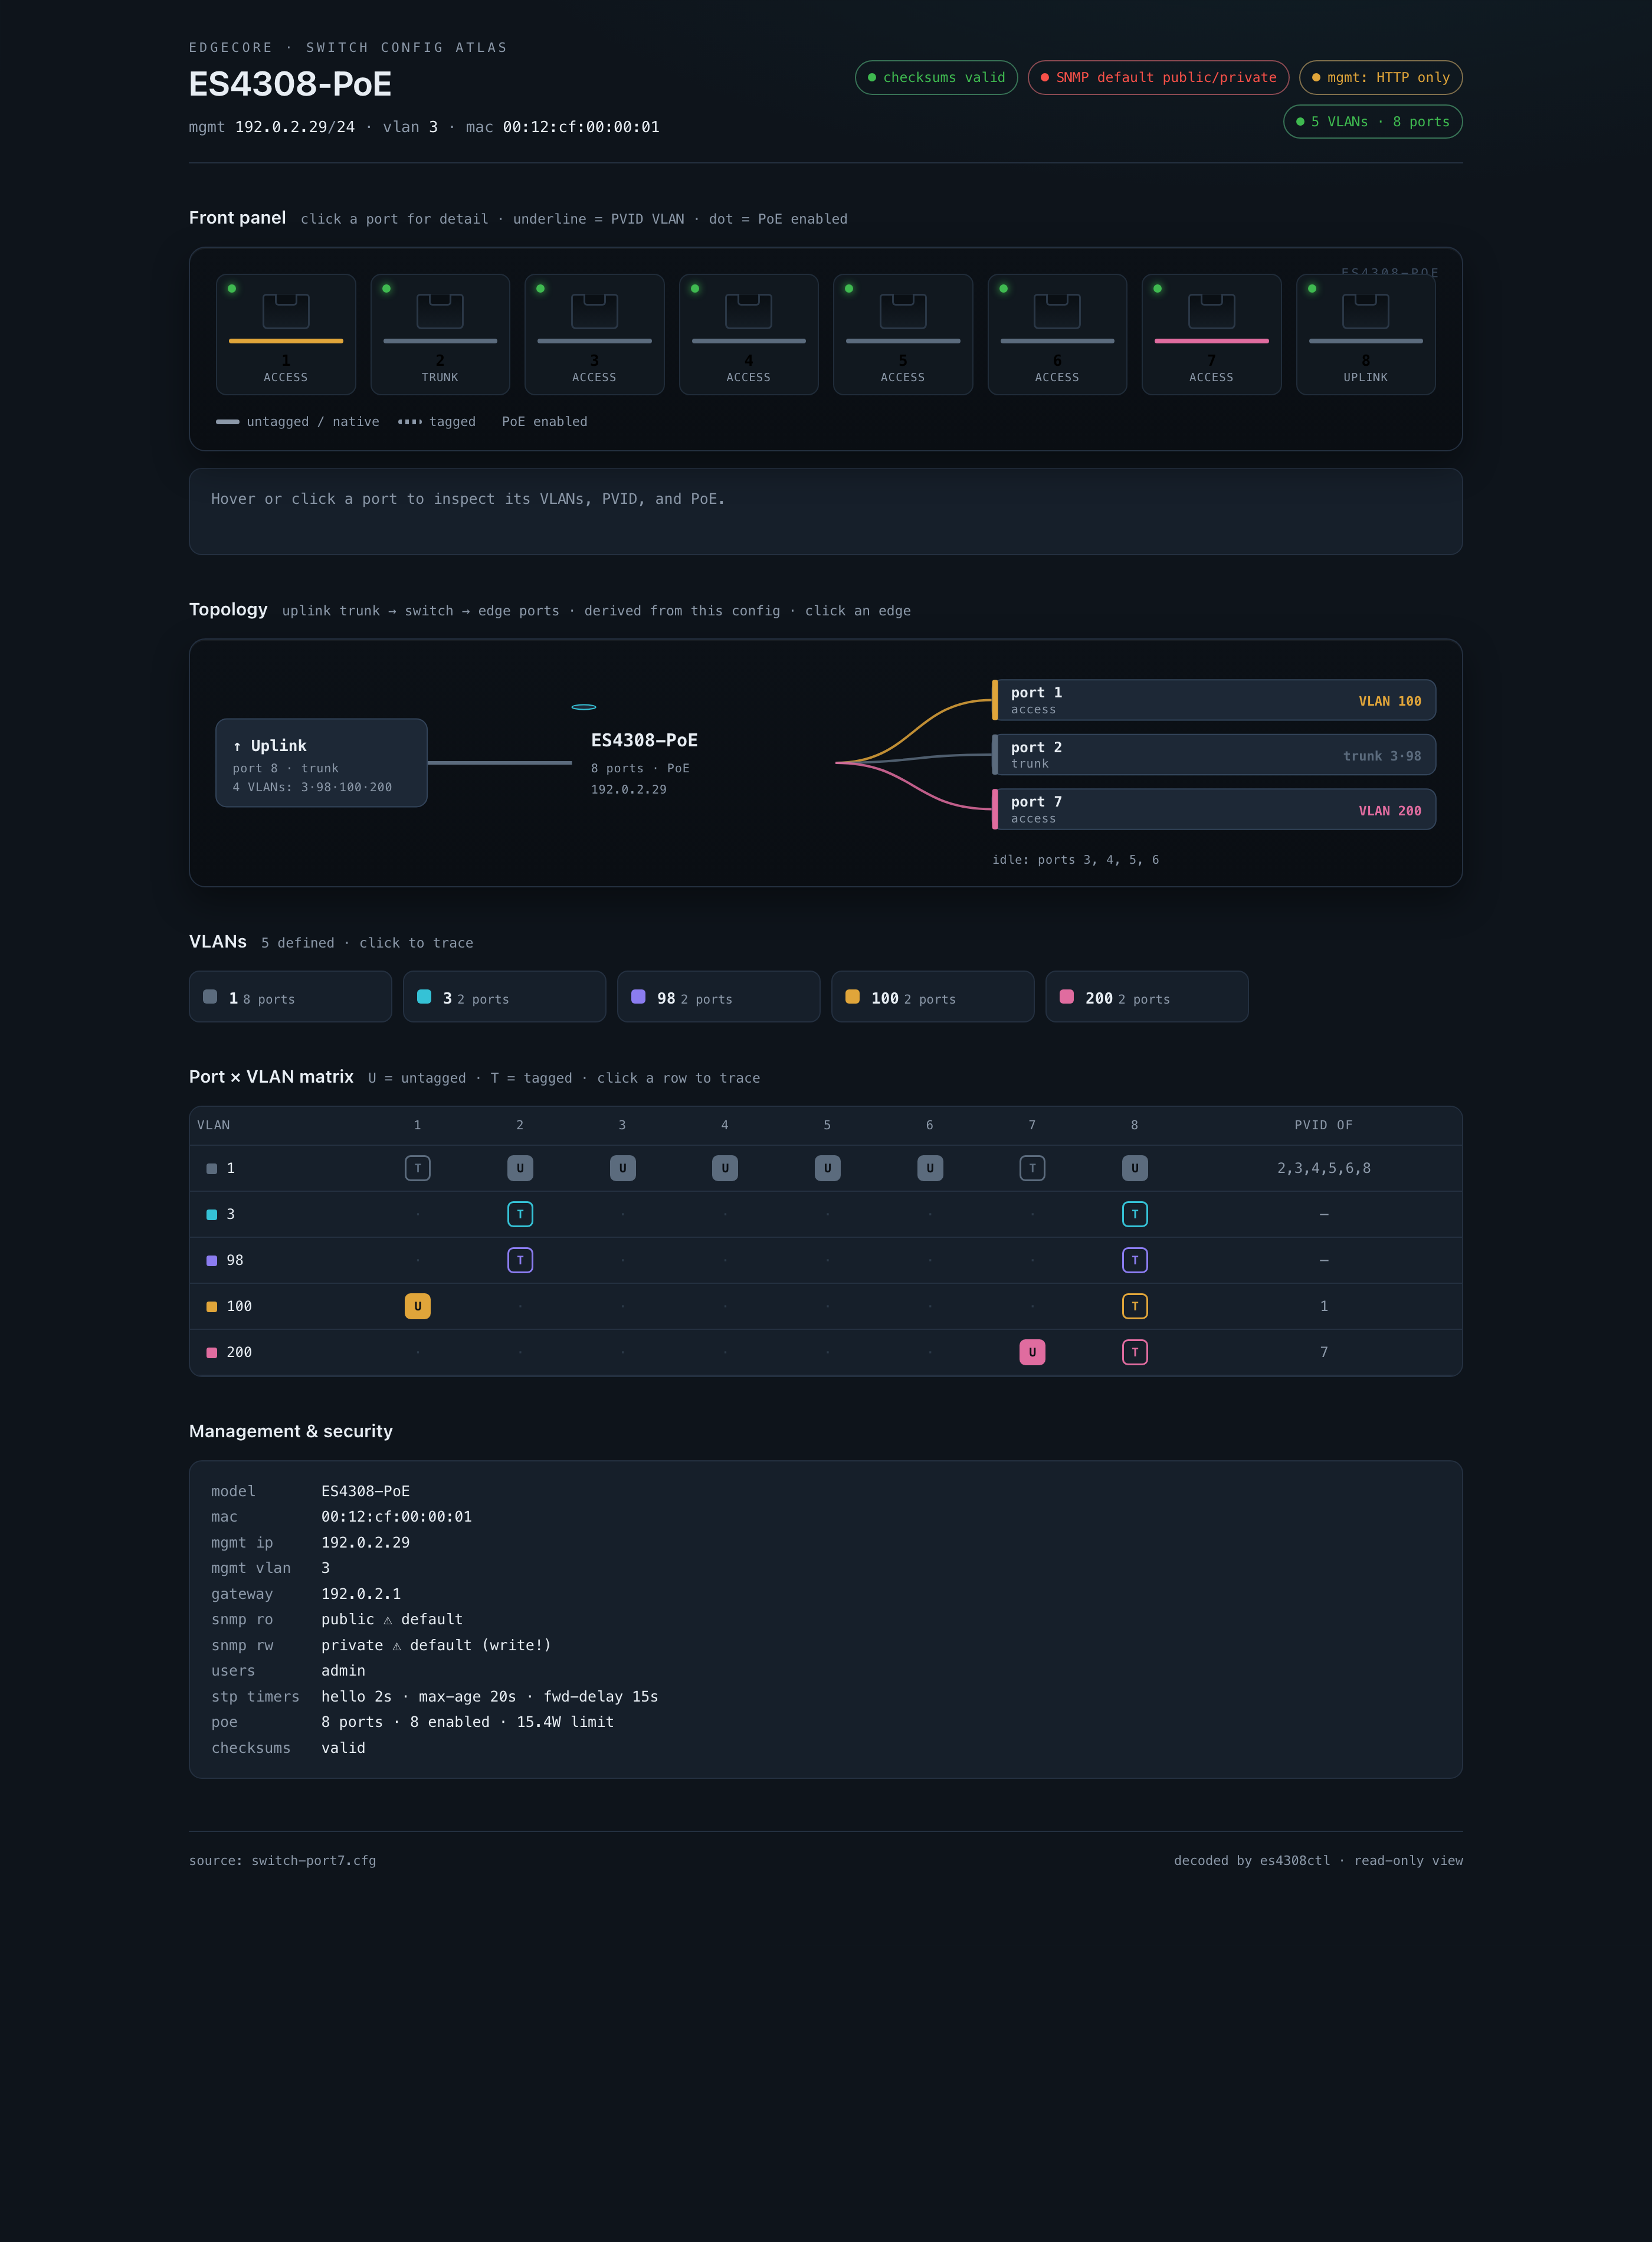The width and height of the screenshot is (1652, 2242).
Task: Click untagged U badge for VLAN 1 port 6
Action: tap(930, 1168)
